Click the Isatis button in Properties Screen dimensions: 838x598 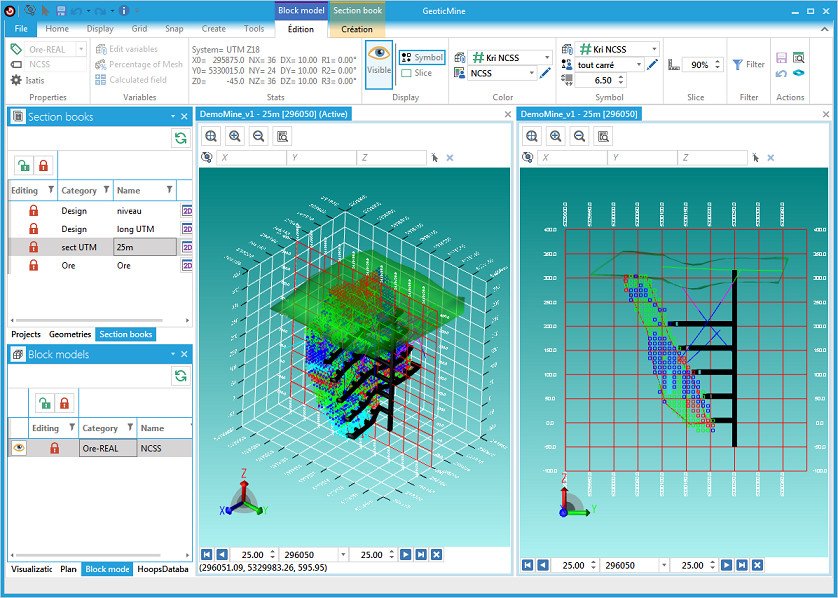click(28, 80)
